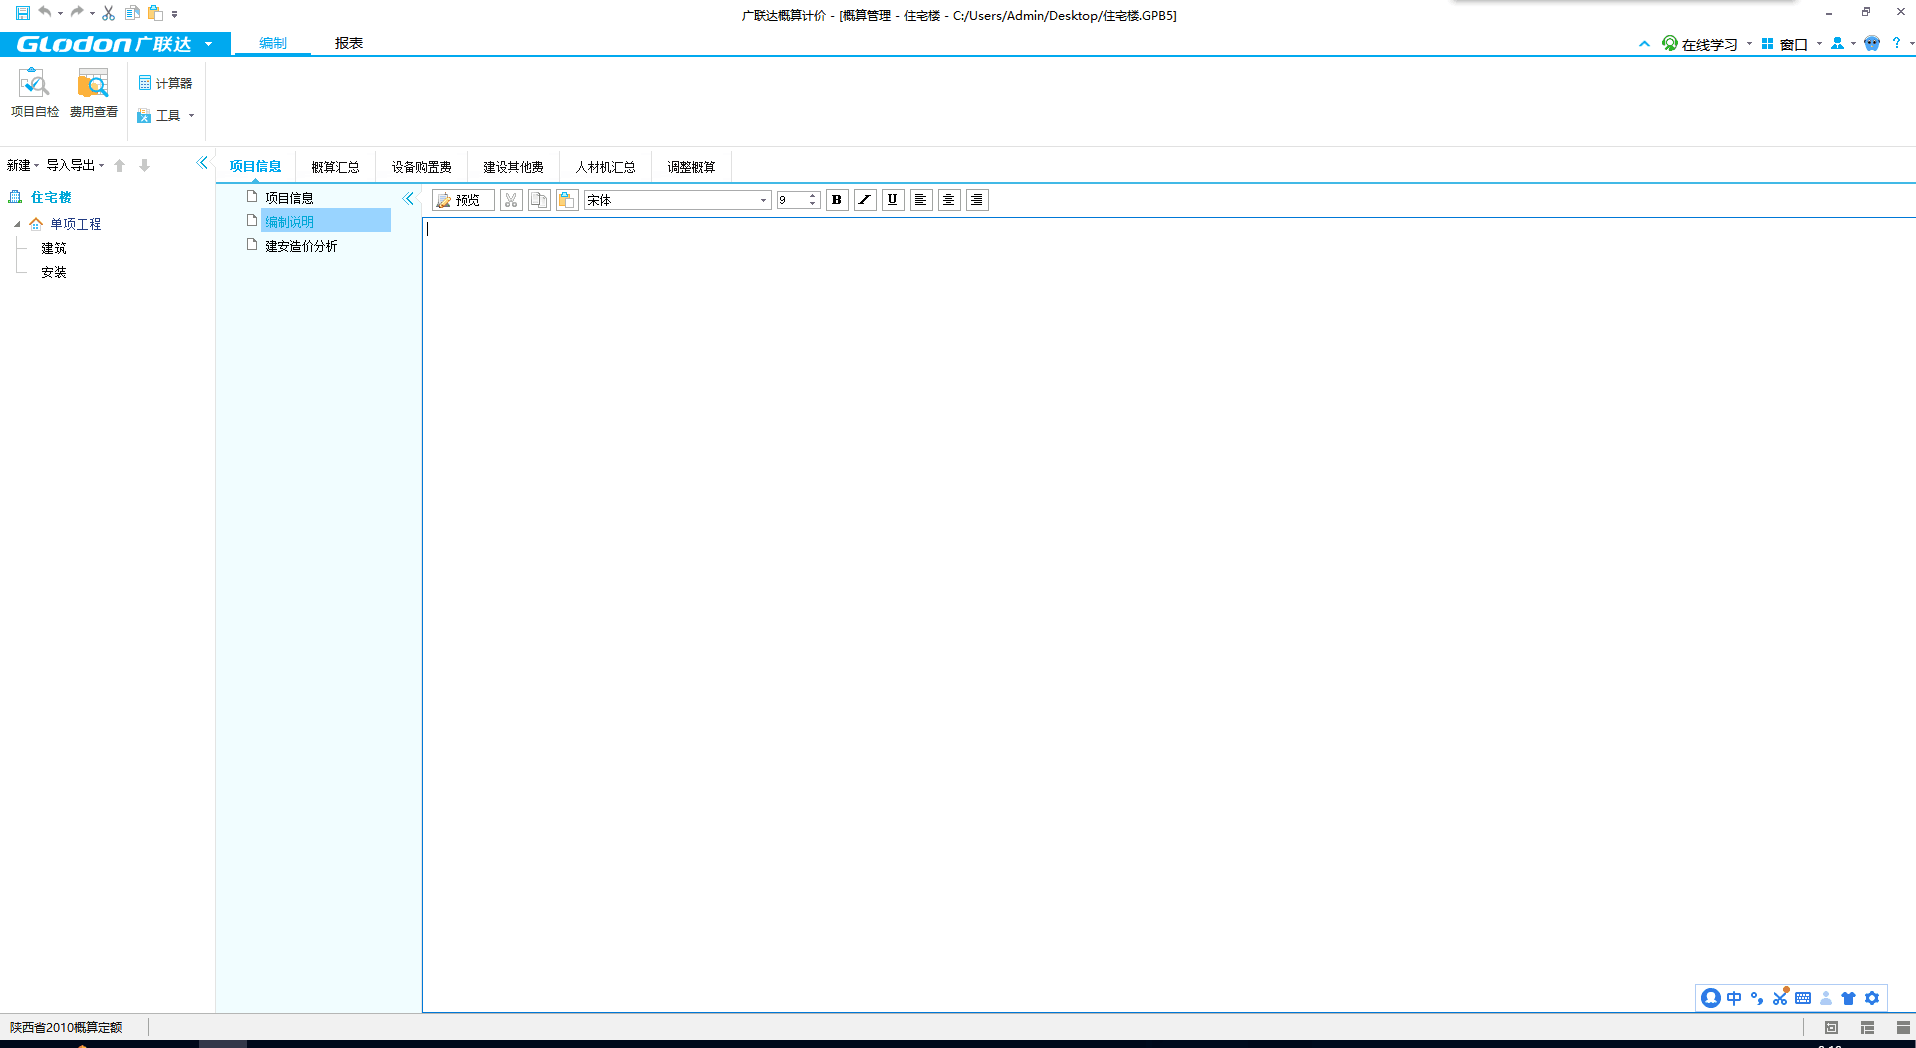Click the IME scissors screenshot icon
The height and width of the screenshot is (1048, 1916).
[x=1780, y=998]
